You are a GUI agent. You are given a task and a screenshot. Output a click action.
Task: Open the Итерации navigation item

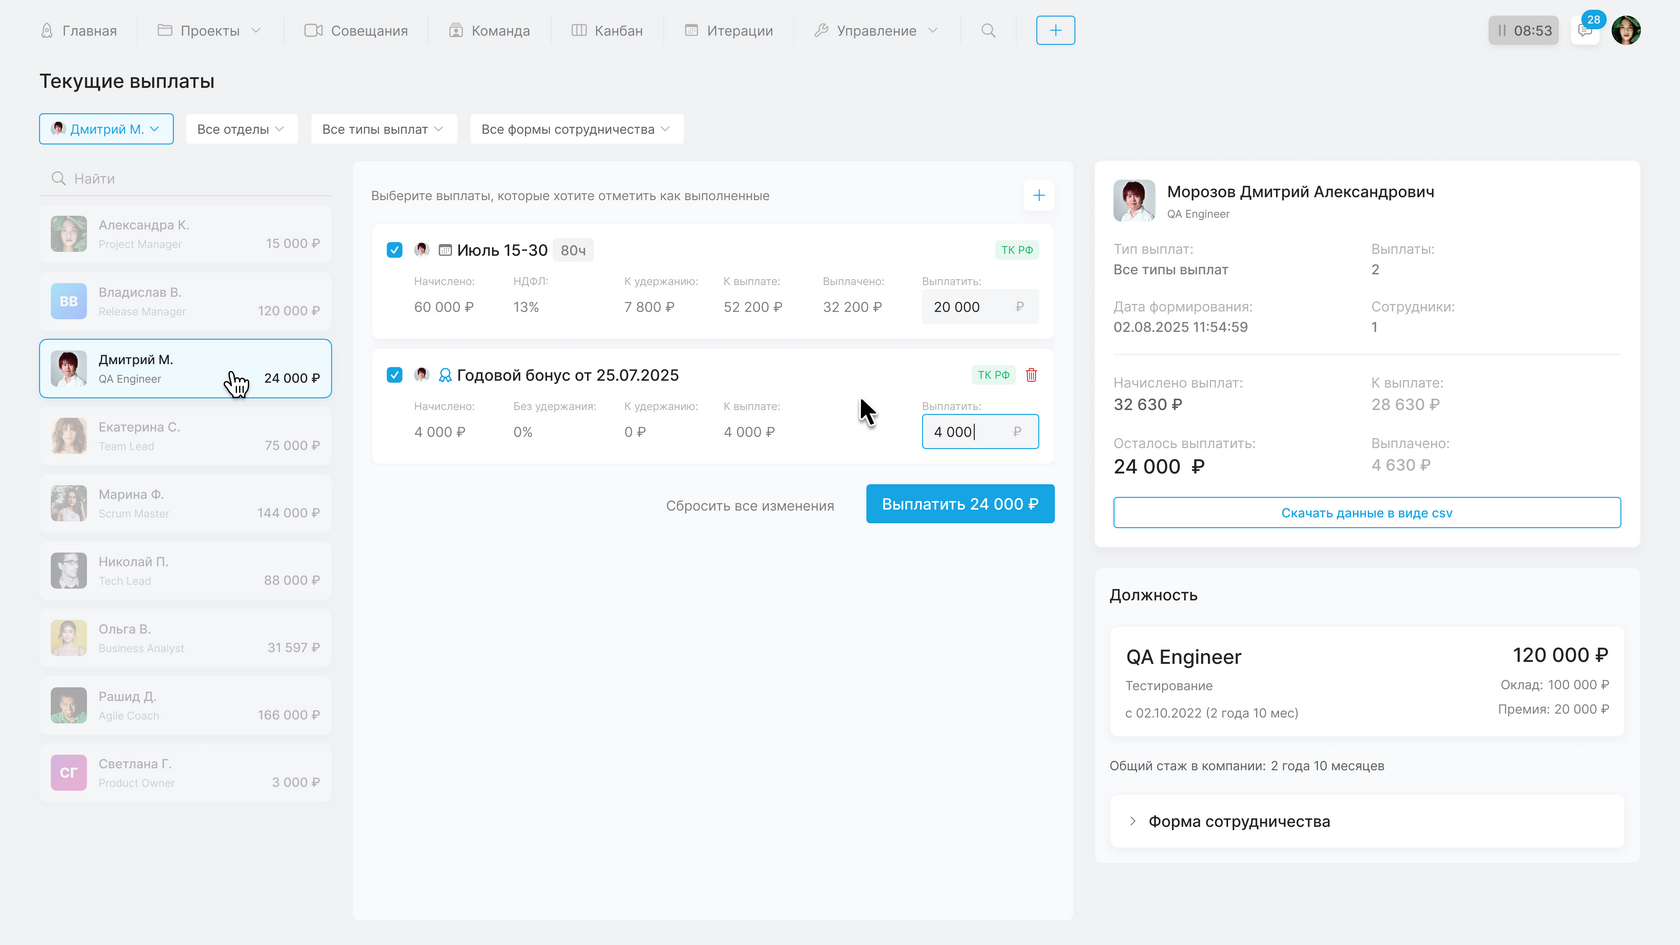[x=729, y=30]
